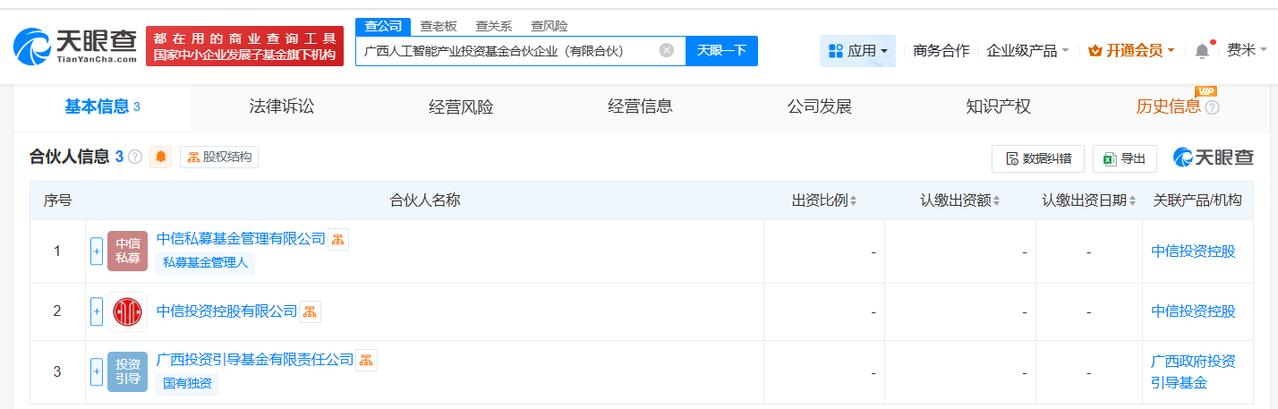Open equity chart icon beside 中信投资控股有限公司

310,312
